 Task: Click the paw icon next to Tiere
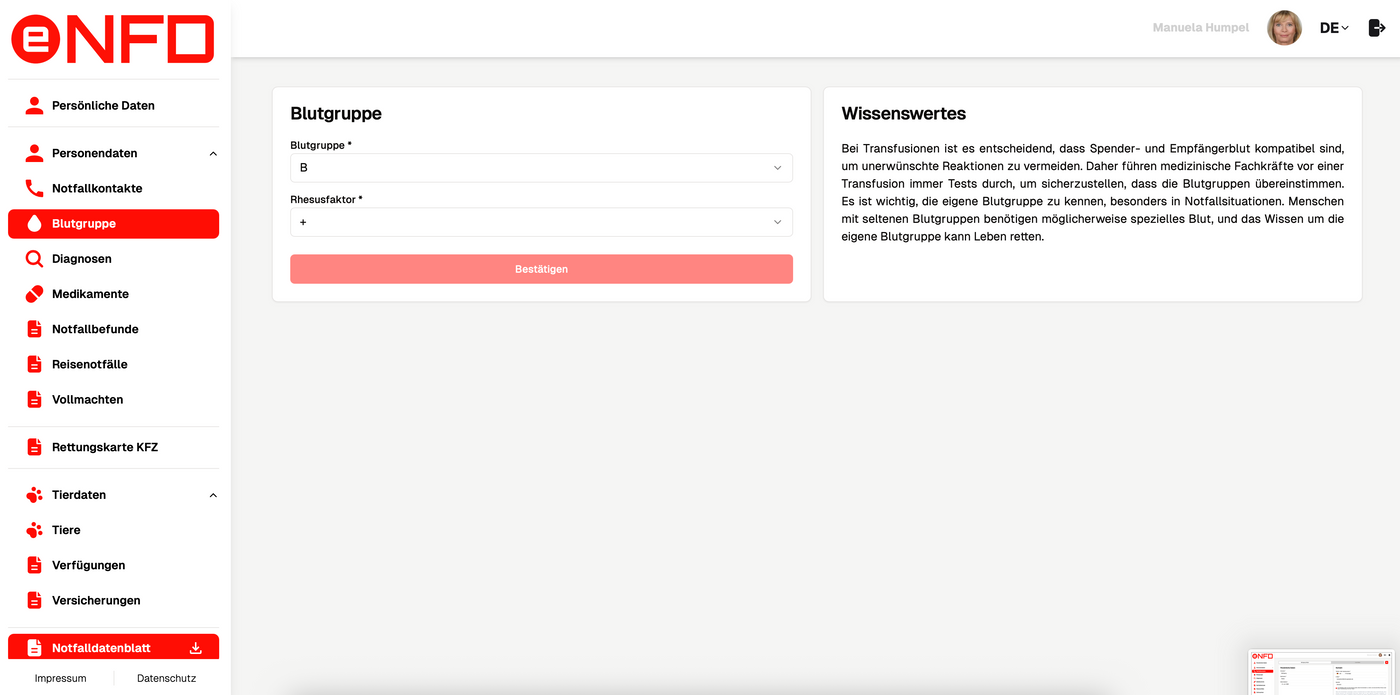34,530
